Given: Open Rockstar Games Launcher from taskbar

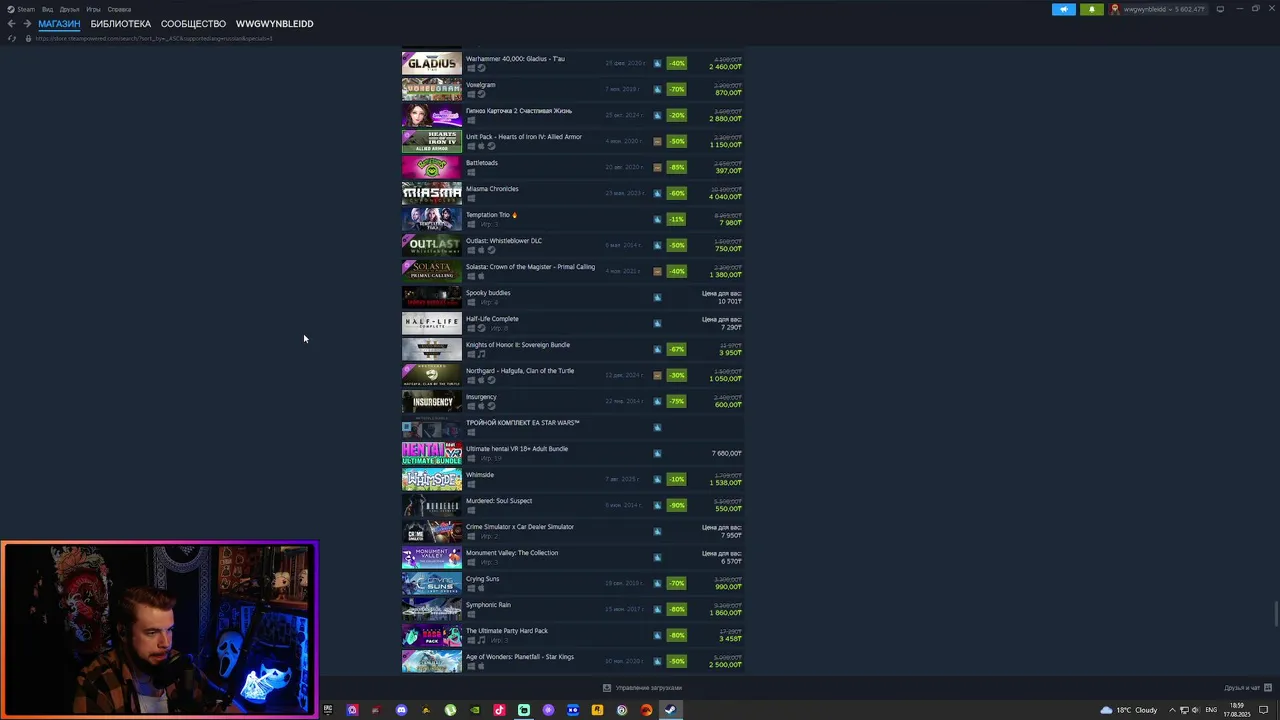Looking at the screenshot, I should [x=597, y=710].
